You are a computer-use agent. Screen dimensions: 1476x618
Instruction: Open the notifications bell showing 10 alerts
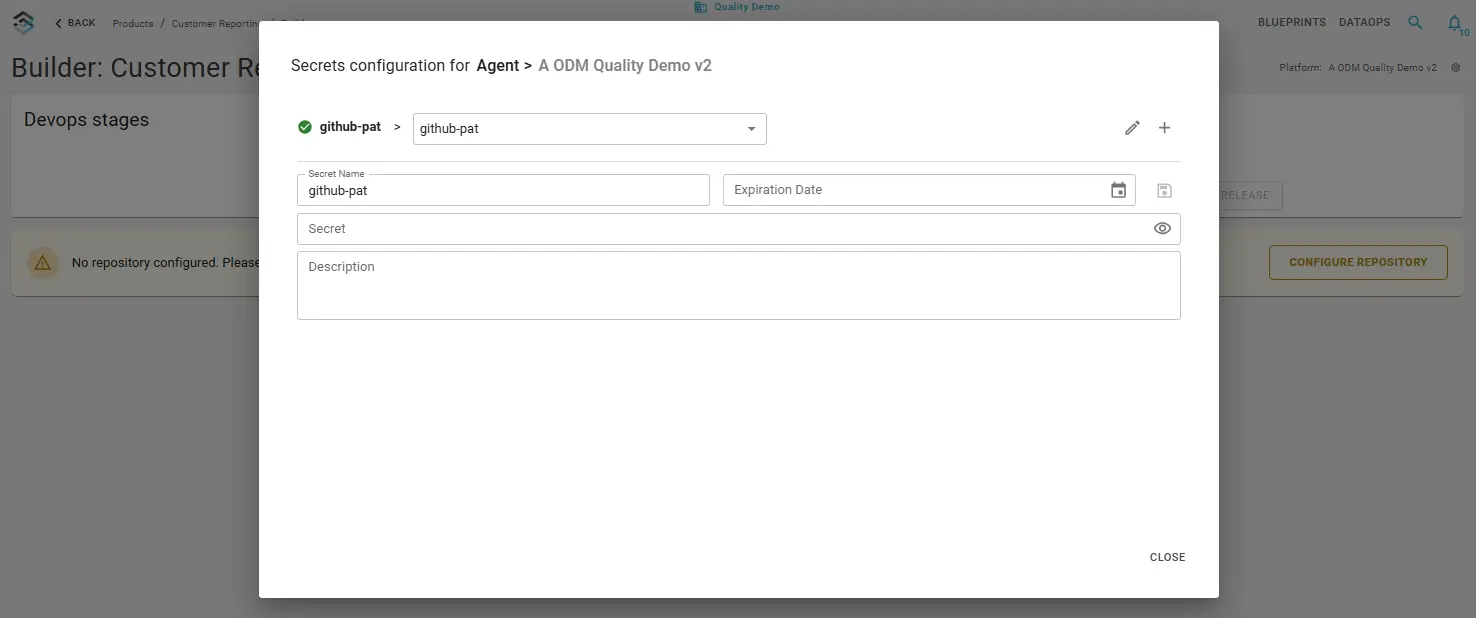(x=1454, y=22)
